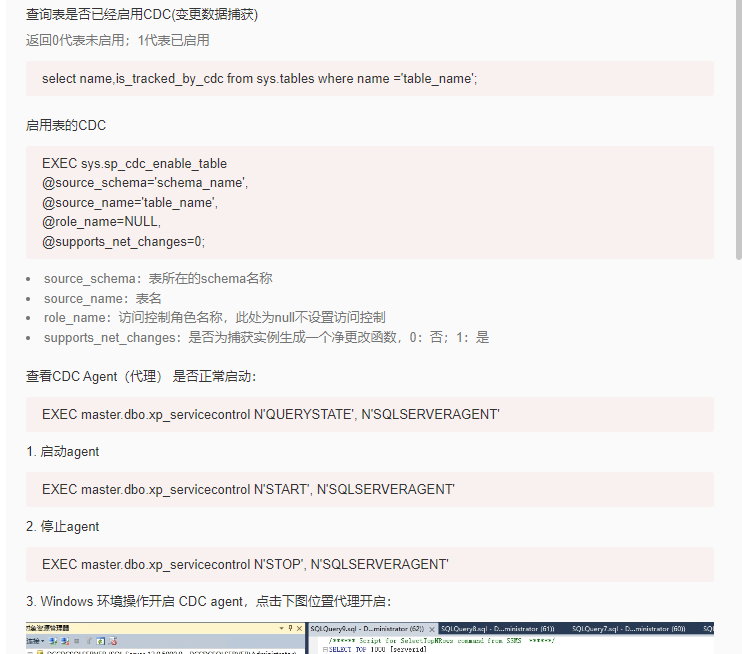This screenshot has width=742, height=654.
Task: Open the '连接' dropdown in Object Explorer toolbar
Action: coord(35,641)
